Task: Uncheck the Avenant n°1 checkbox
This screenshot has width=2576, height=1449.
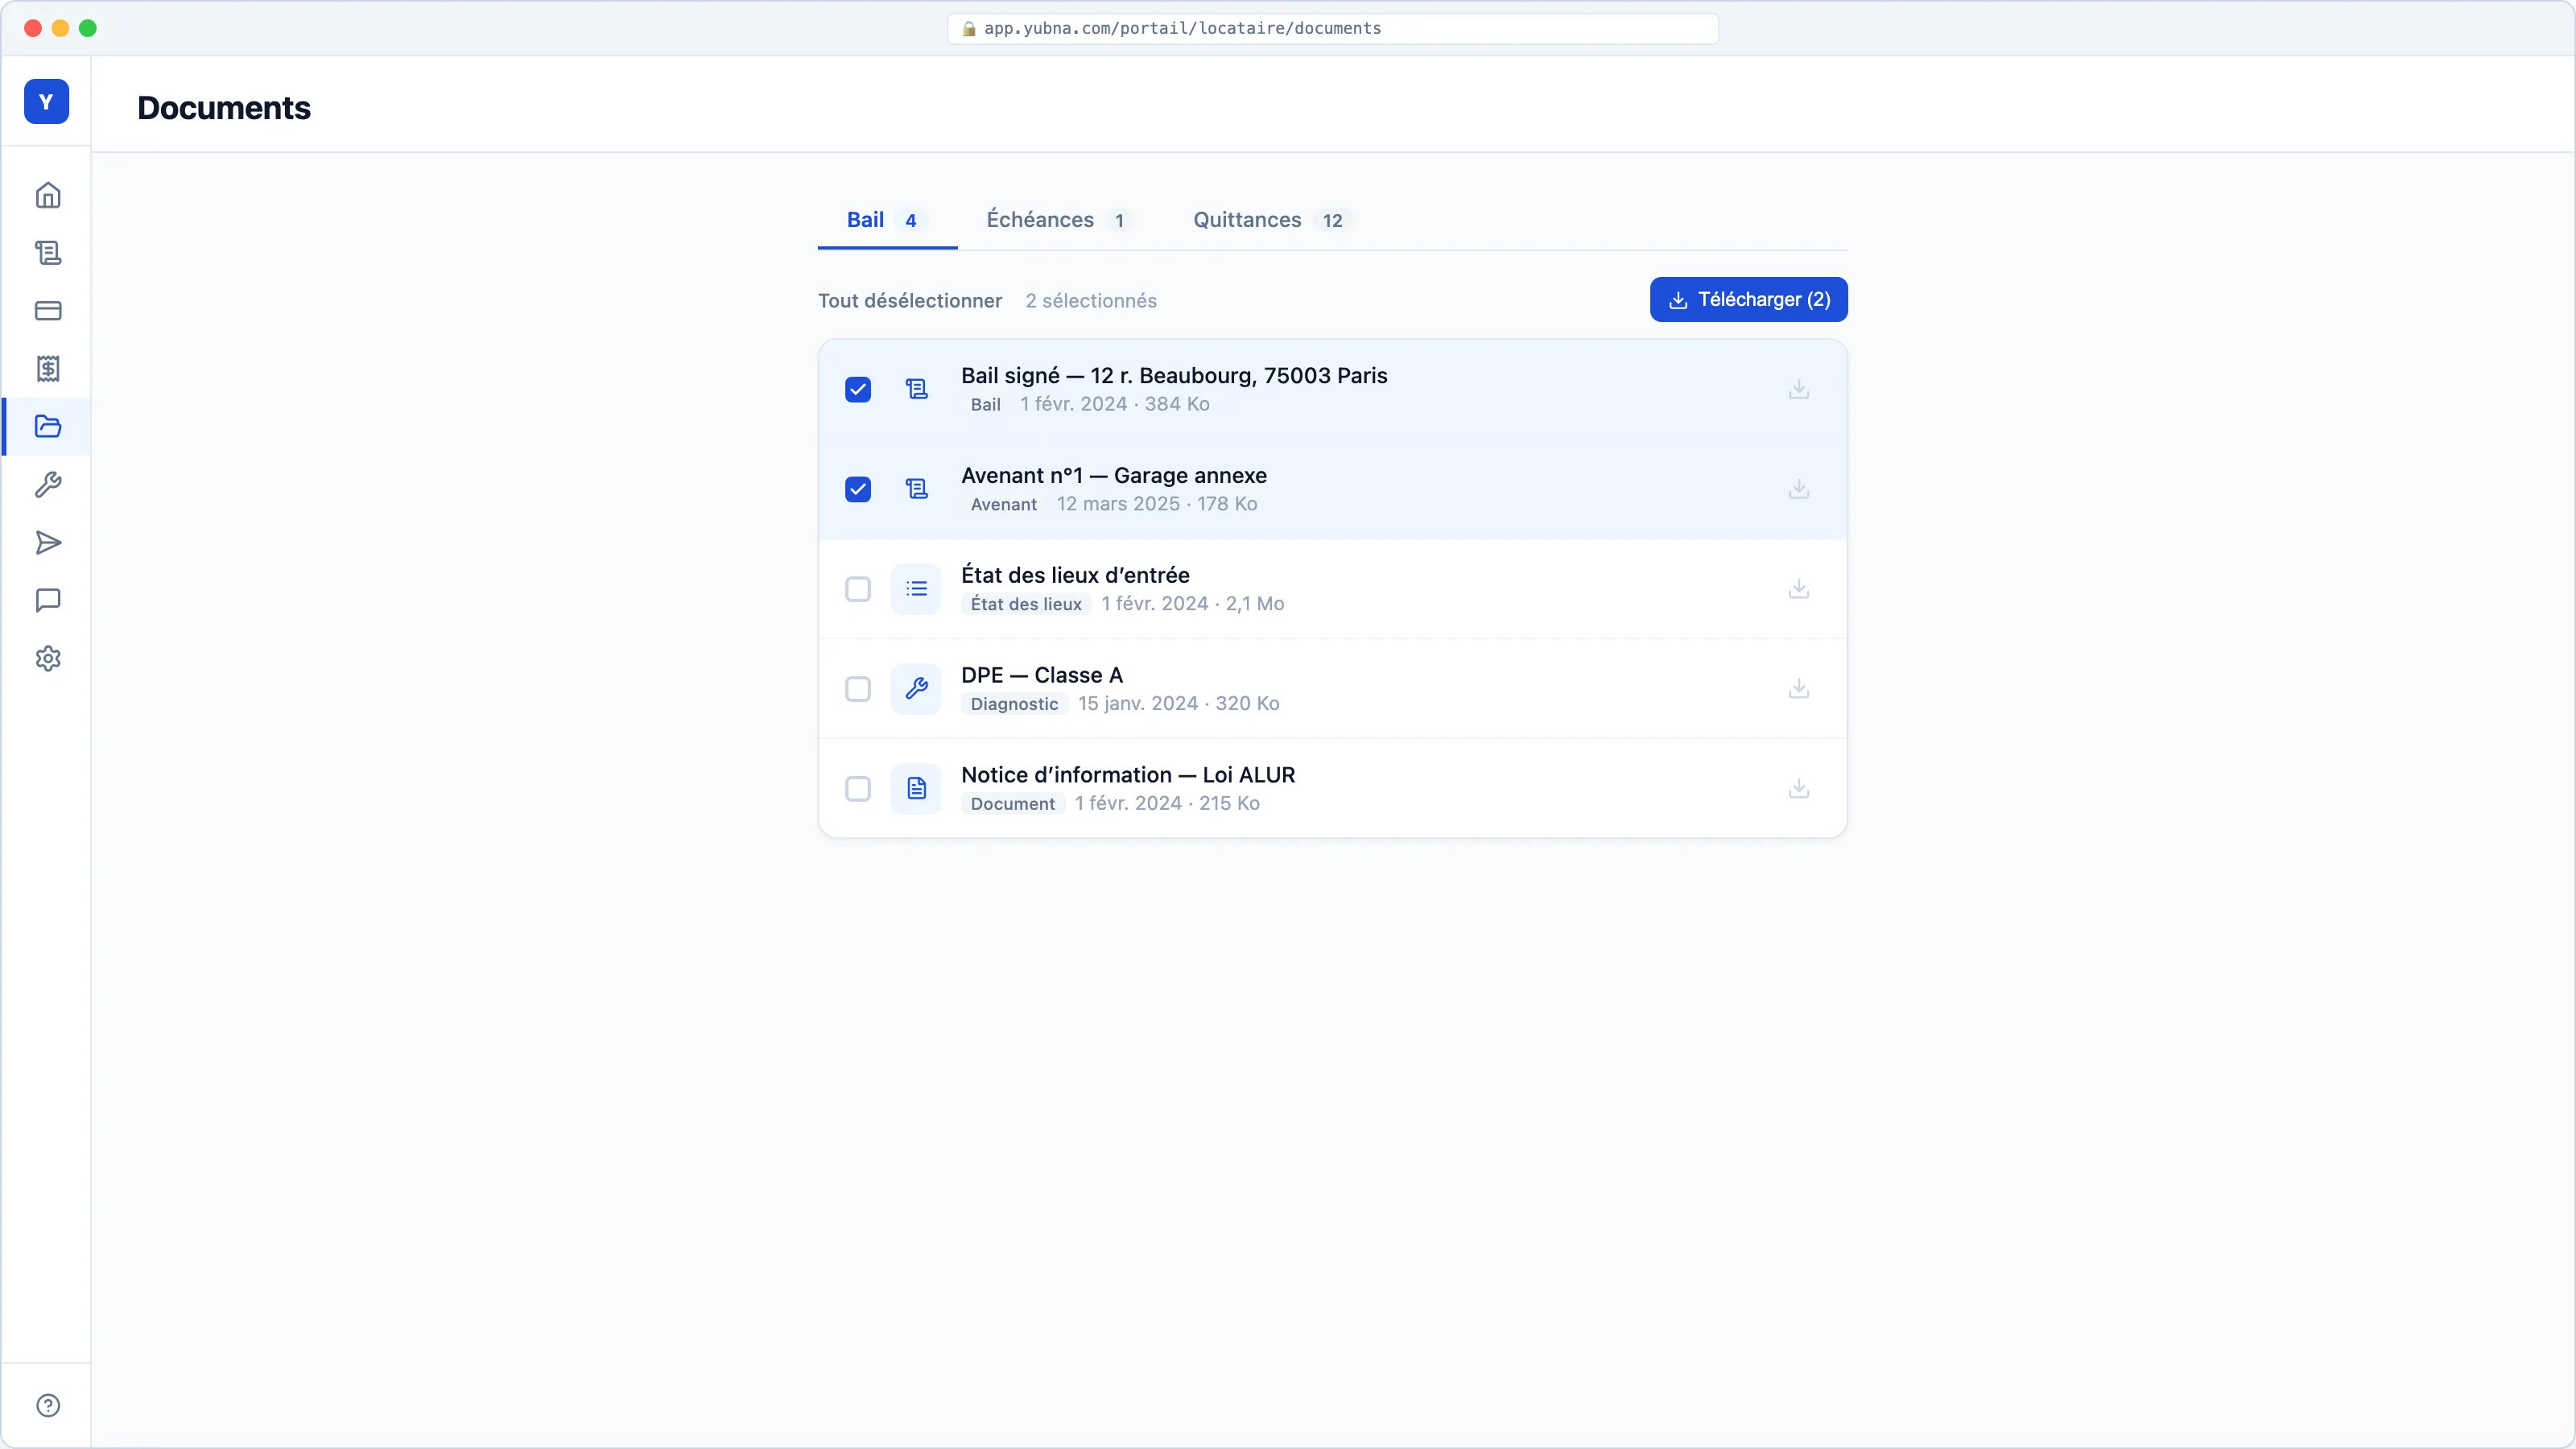Action: [858, 489]
